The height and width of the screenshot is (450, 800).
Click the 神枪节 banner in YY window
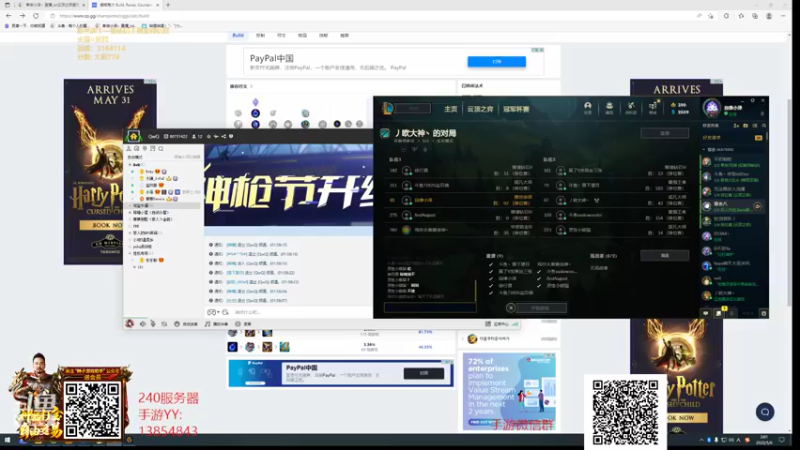click(x=289, y=184)
